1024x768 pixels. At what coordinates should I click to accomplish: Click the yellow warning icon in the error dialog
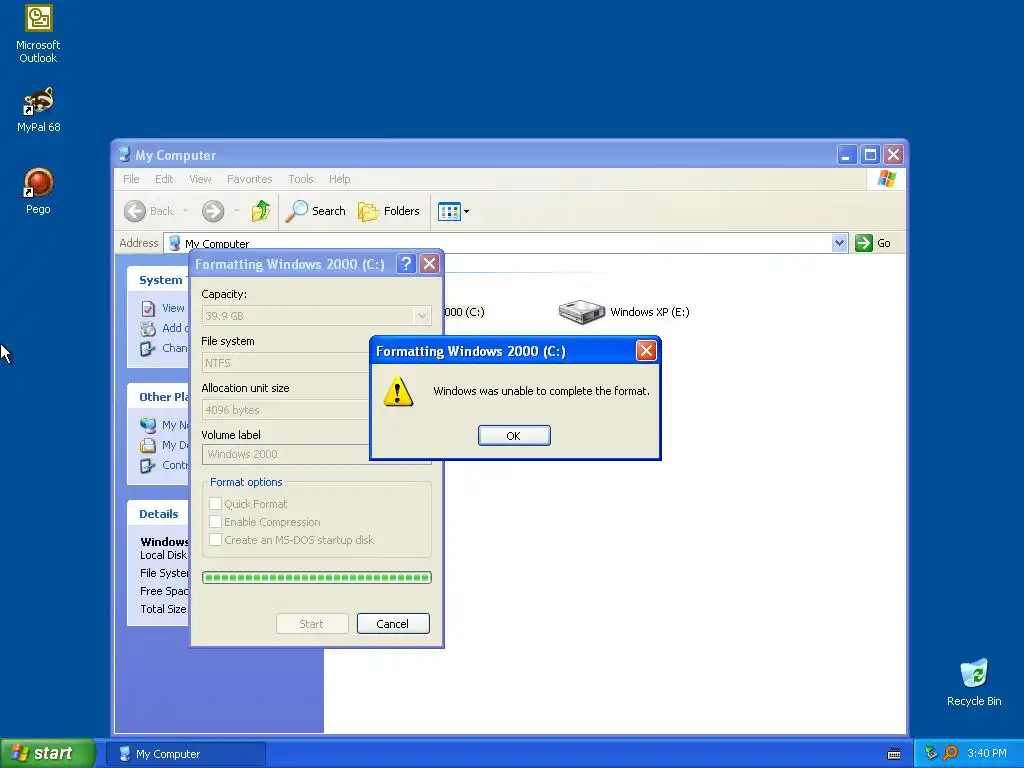[398, 391]
